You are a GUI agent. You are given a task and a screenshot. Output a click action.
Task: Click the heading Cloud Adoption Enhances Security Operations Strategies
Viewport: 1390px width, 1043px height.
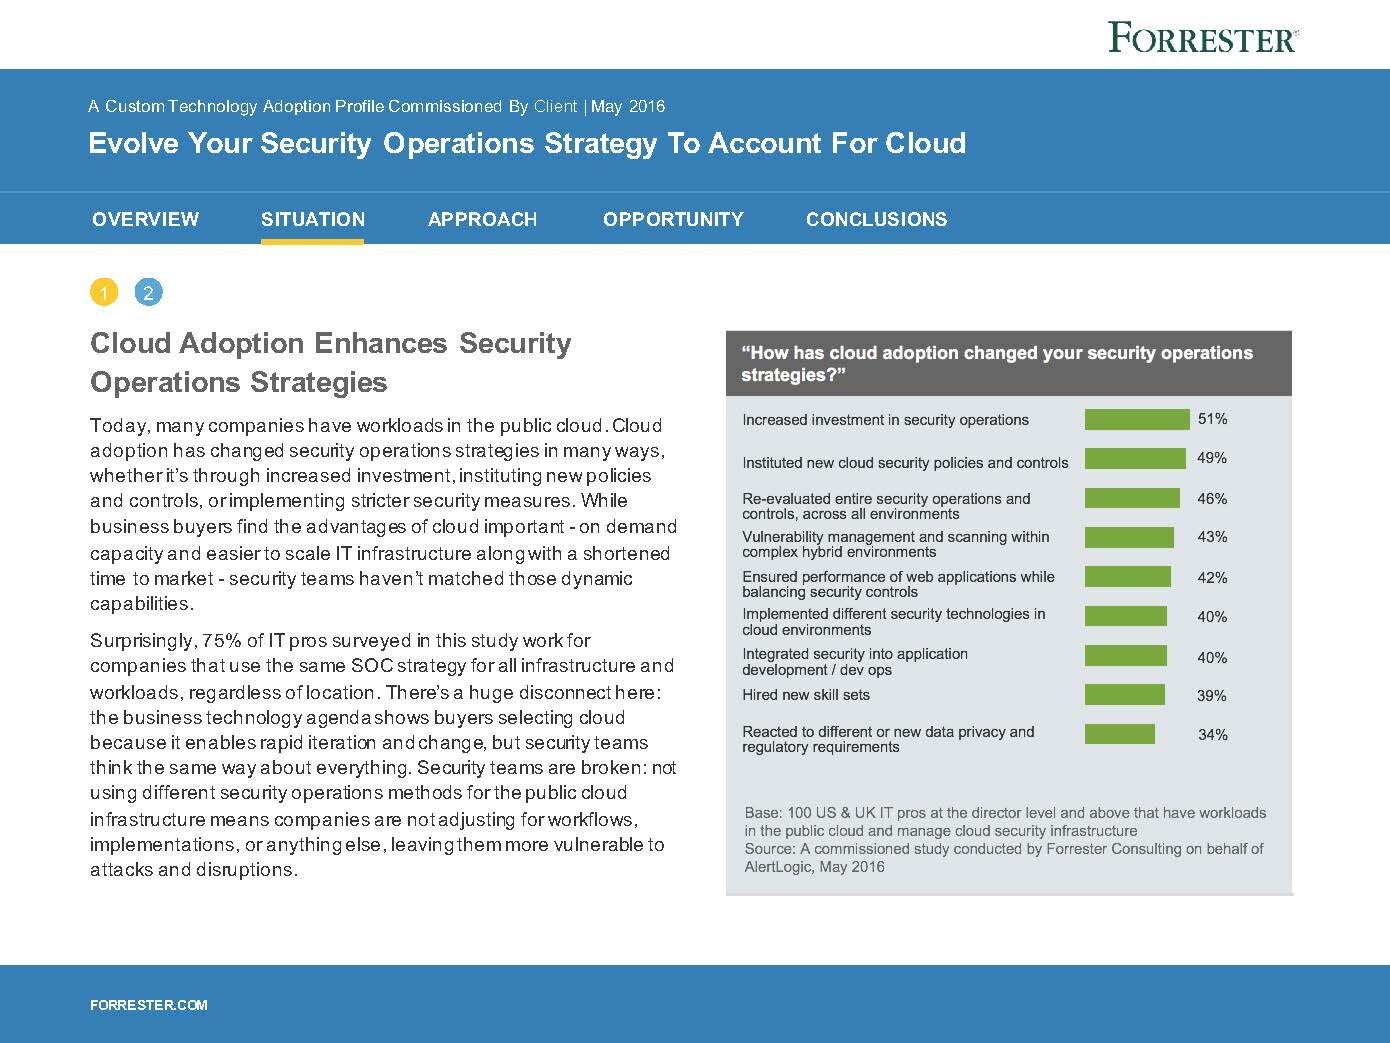coord(330,362)
